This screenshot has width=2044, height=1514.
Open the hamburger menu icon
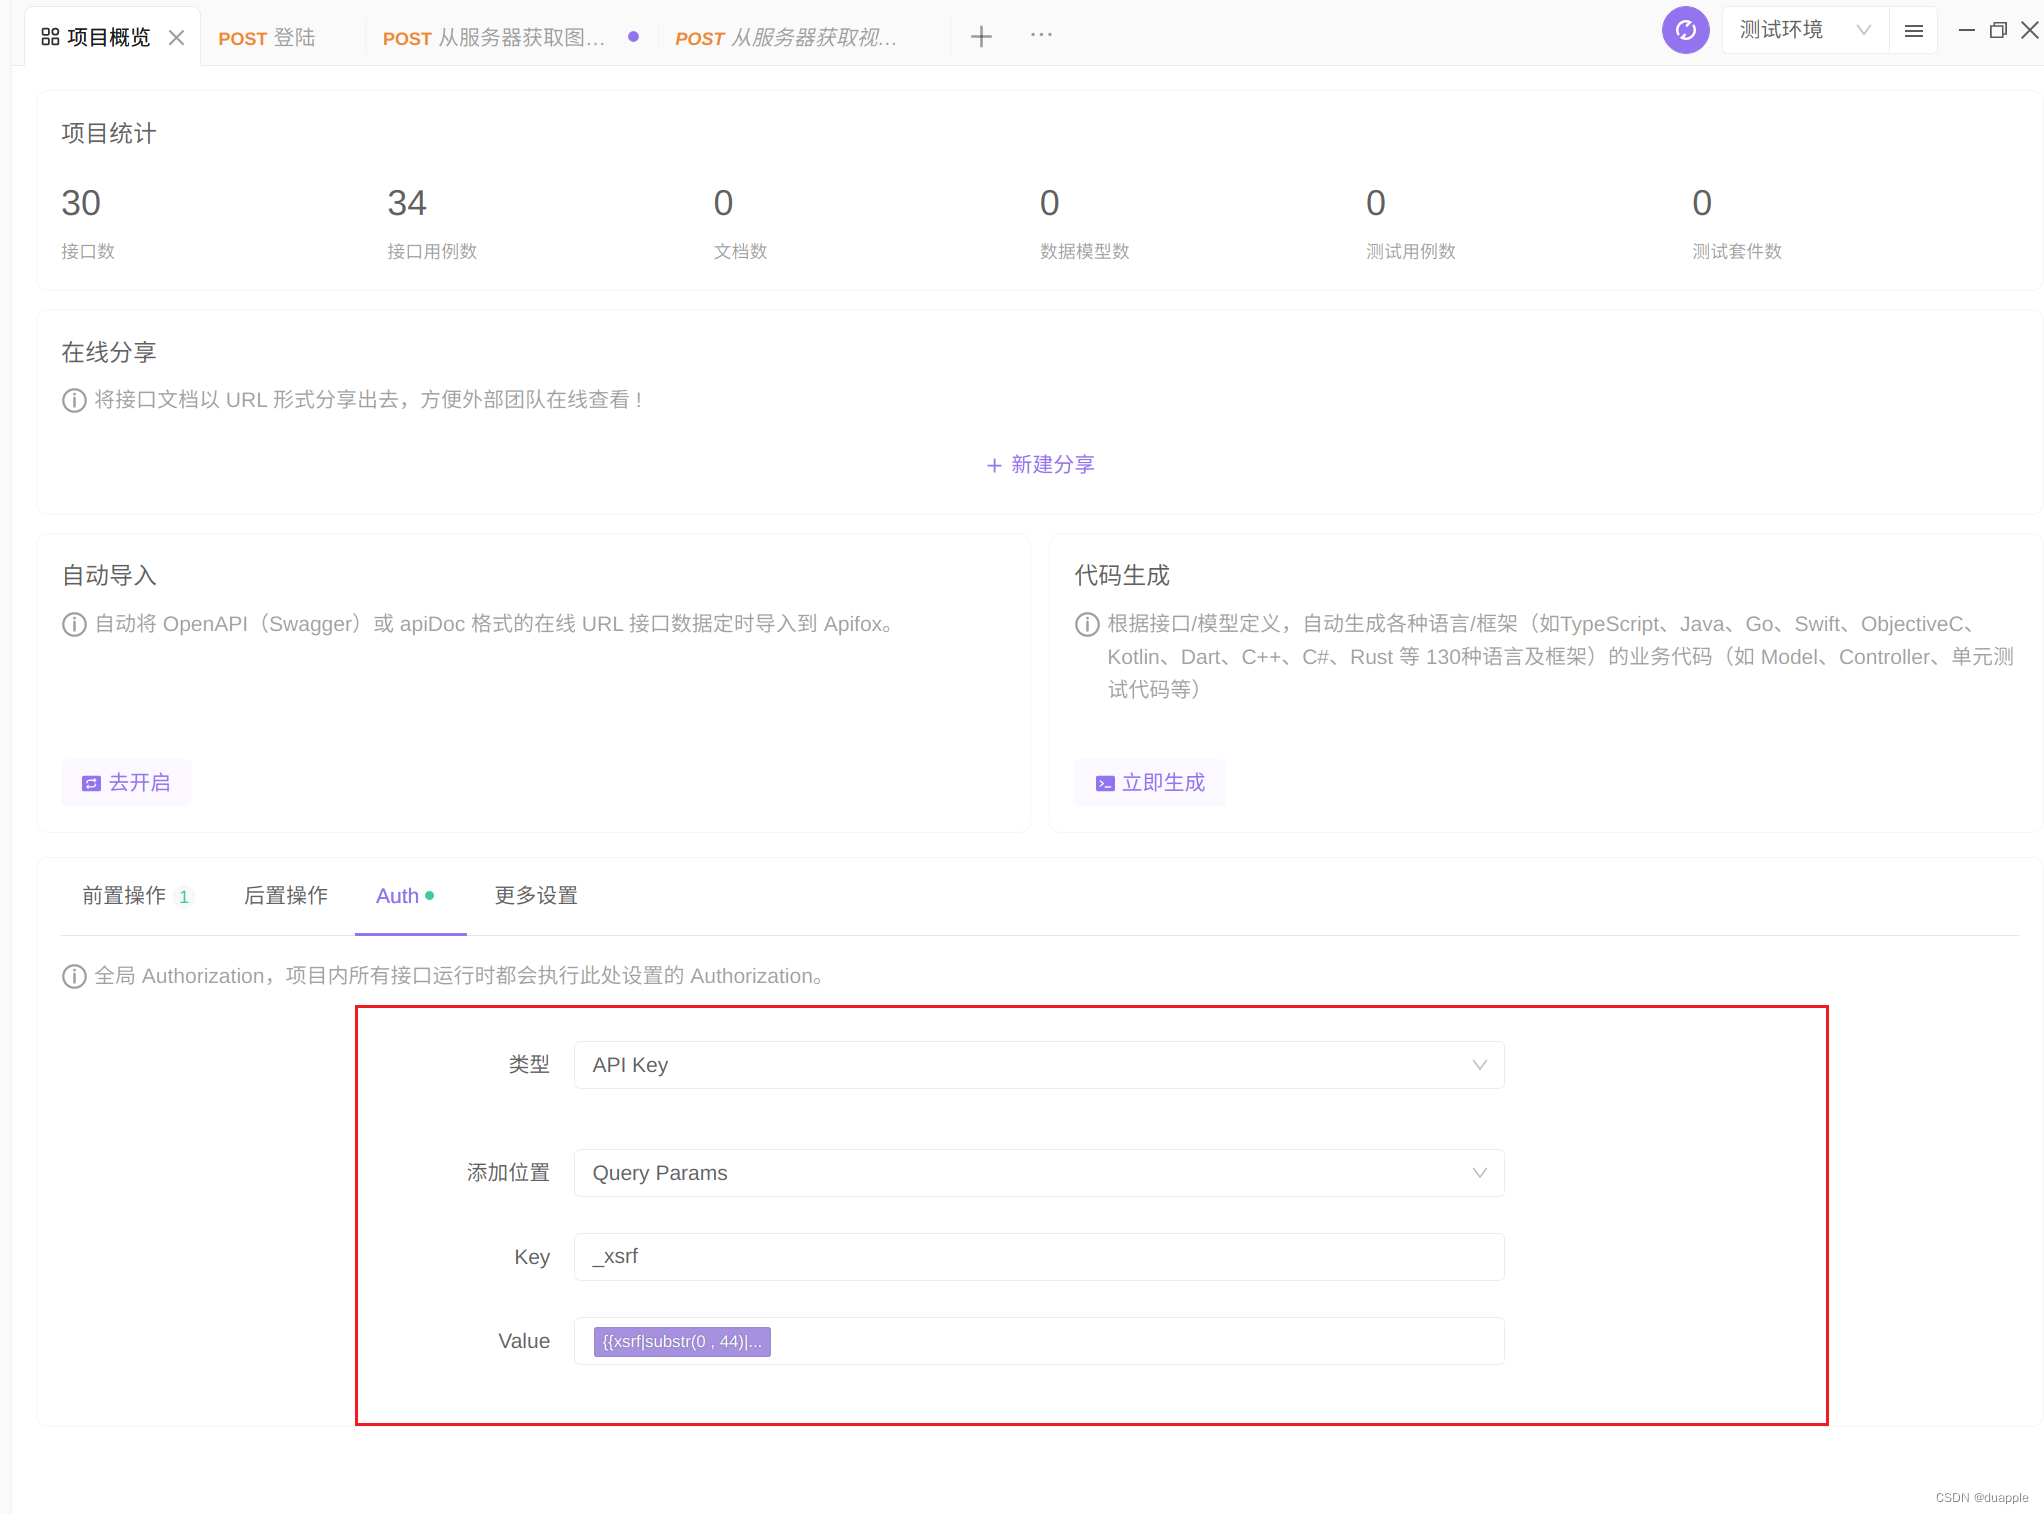[x=1914, y=31]
